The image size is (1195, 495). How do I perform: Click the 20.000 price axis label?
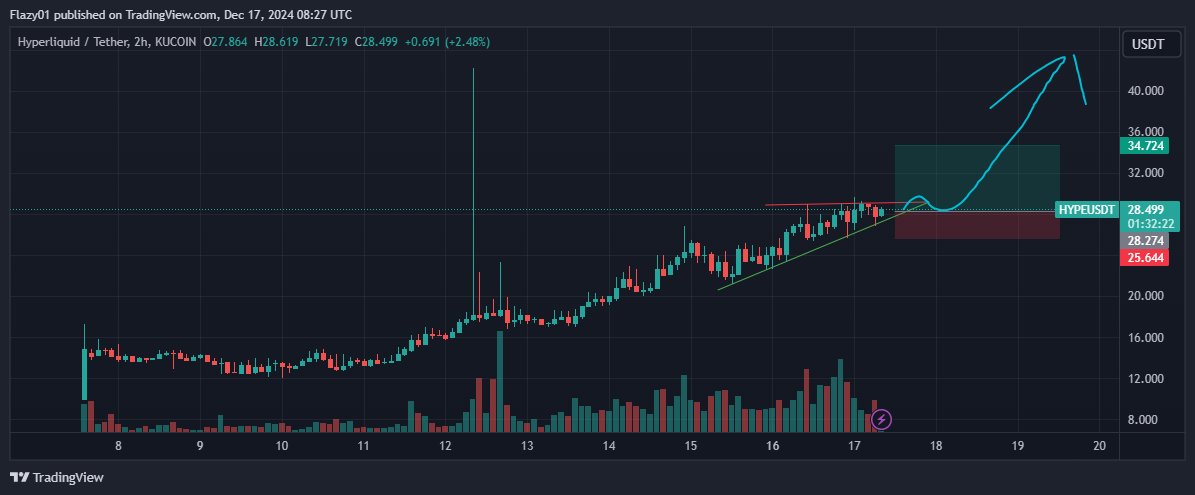[1145, 296]
